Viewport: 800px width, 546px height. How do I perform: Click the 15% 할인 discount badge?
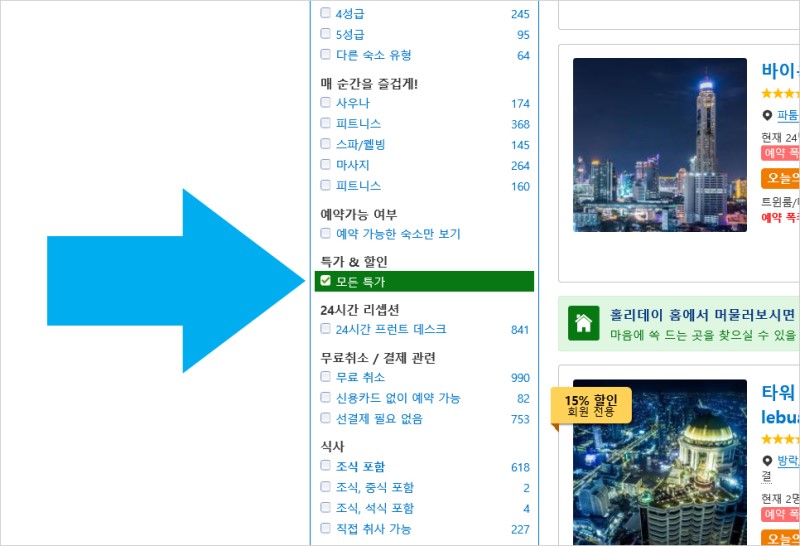pyautogui.click(x=591, y=406)
